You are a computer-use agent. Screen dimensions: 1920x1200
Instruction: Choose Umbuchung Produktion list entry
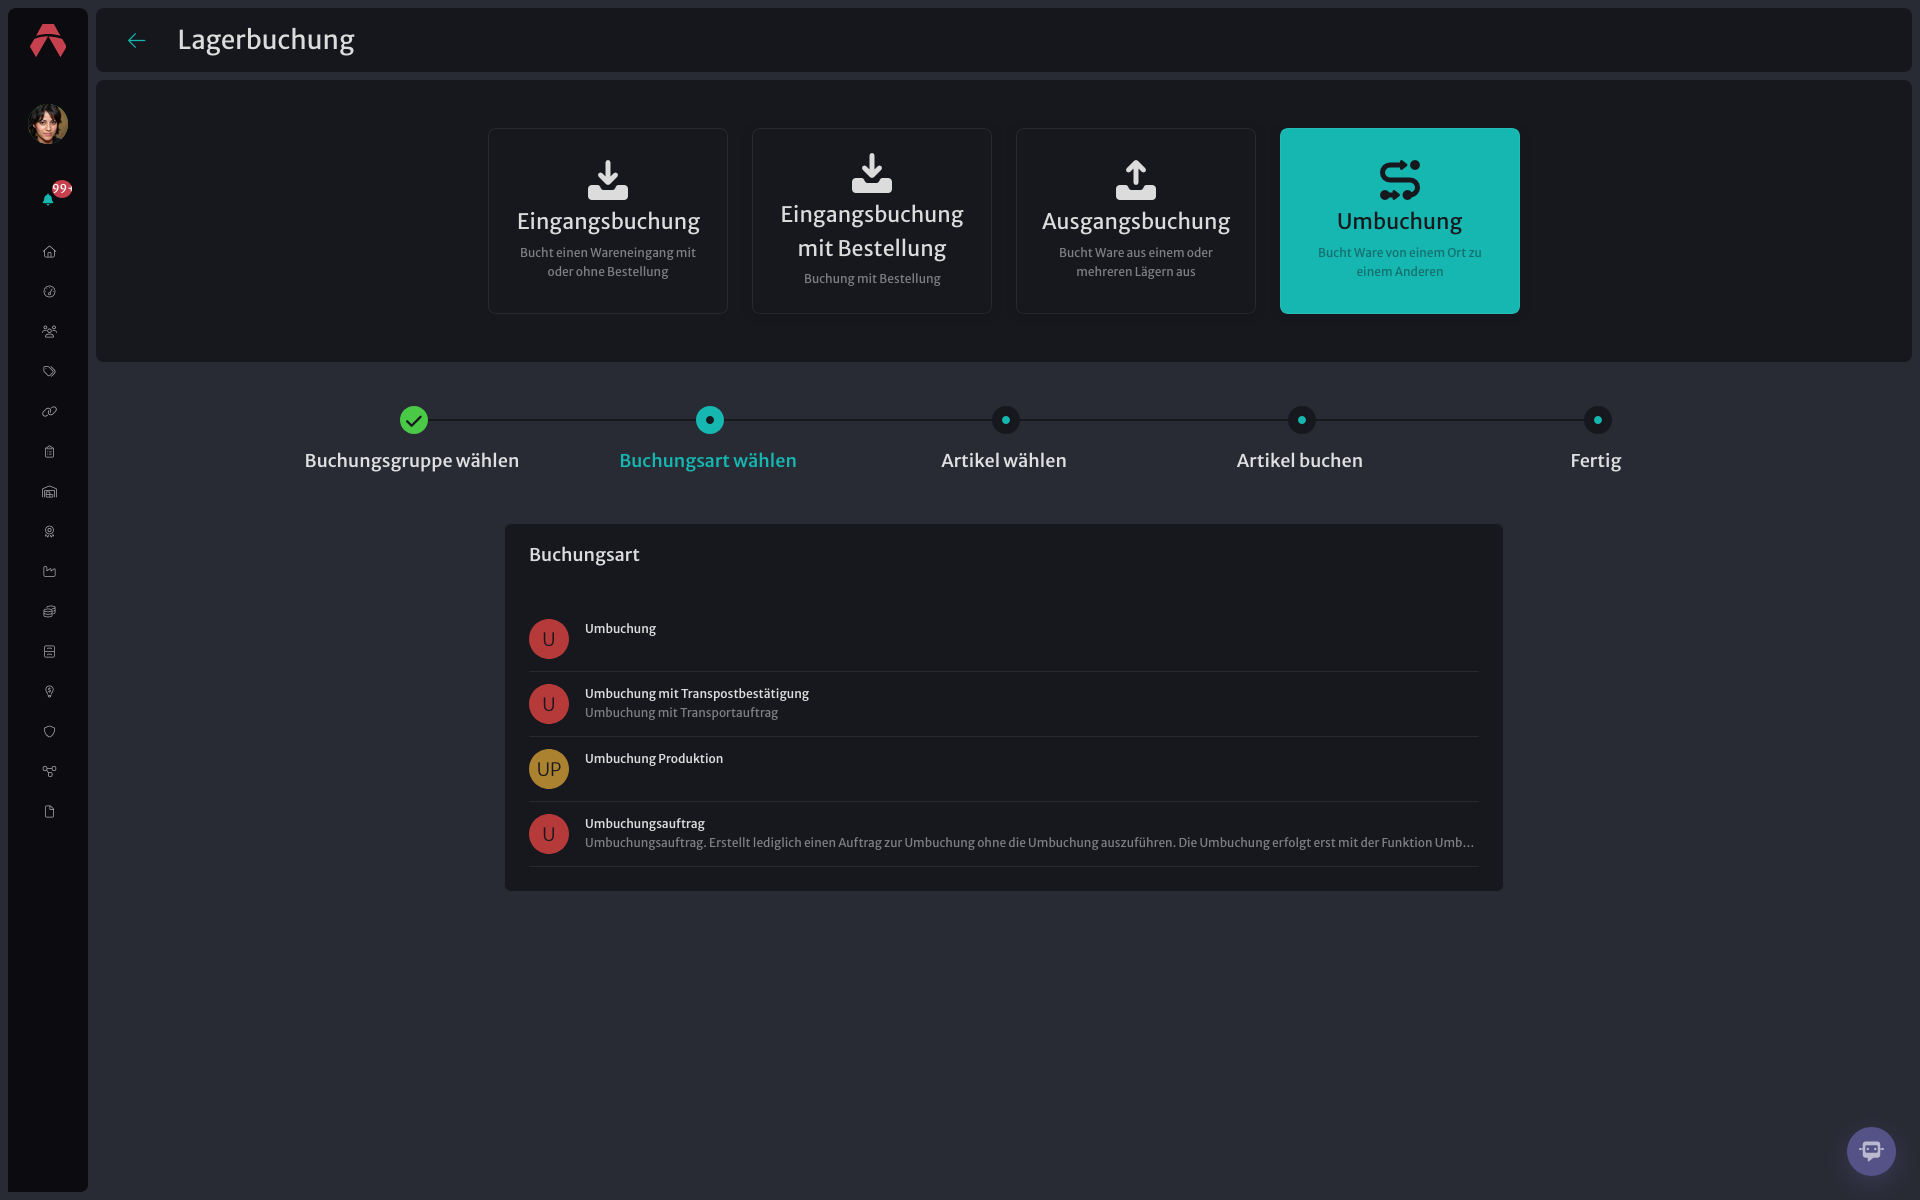tap(1004, 769)
